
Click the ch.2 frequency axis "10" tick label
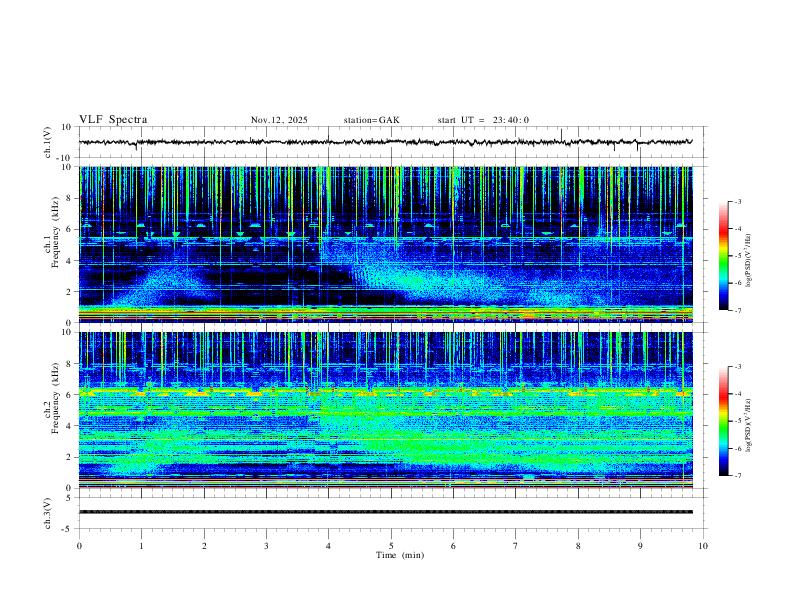click(67, 332)
